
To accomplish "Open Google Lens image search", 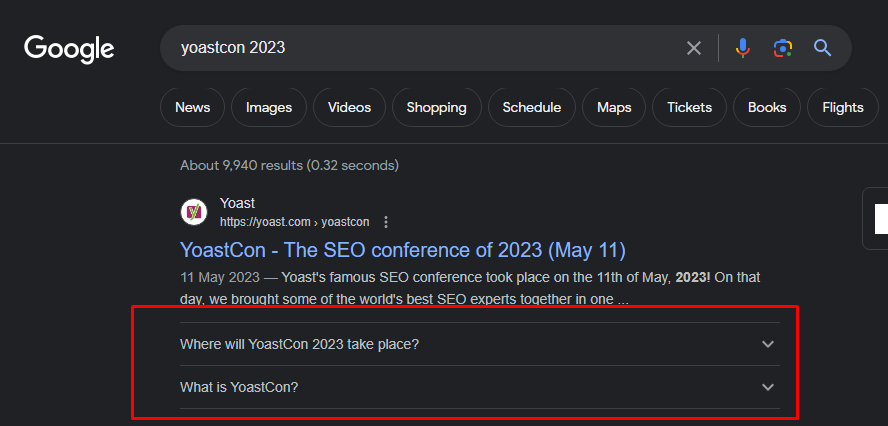I will (x=782, y=48).
